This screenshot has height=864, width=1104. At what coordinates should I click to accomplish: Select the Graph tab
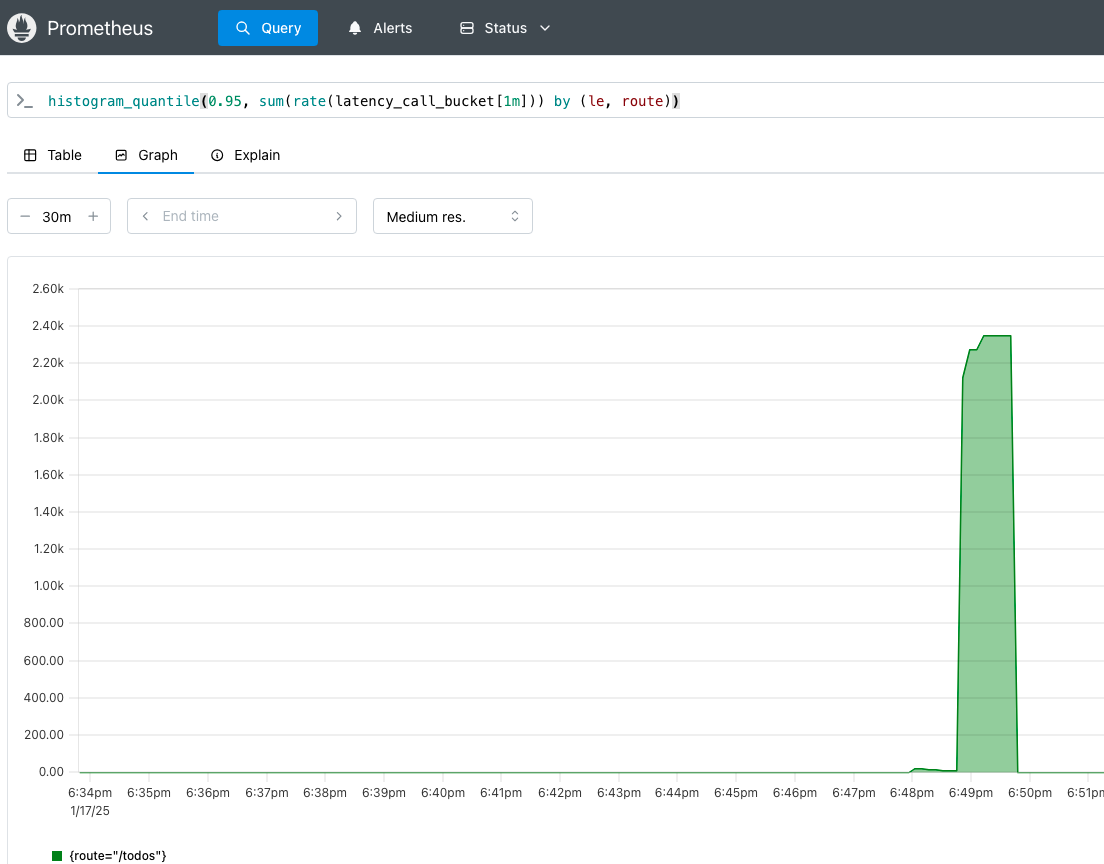coord(146,155)
